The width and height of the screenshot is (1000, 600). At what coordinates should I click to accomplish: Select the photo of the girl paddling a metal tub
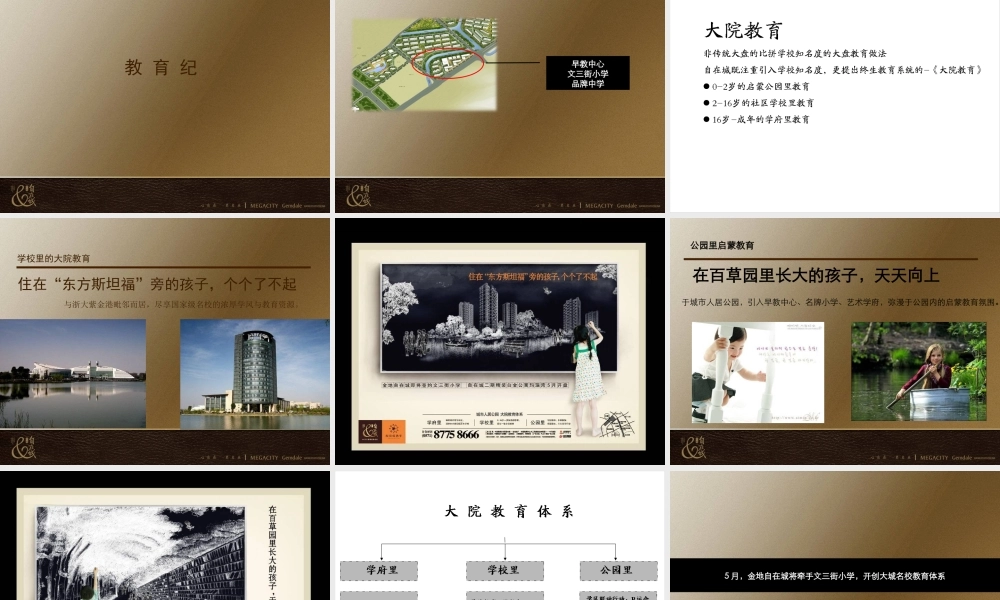[918, 371]
